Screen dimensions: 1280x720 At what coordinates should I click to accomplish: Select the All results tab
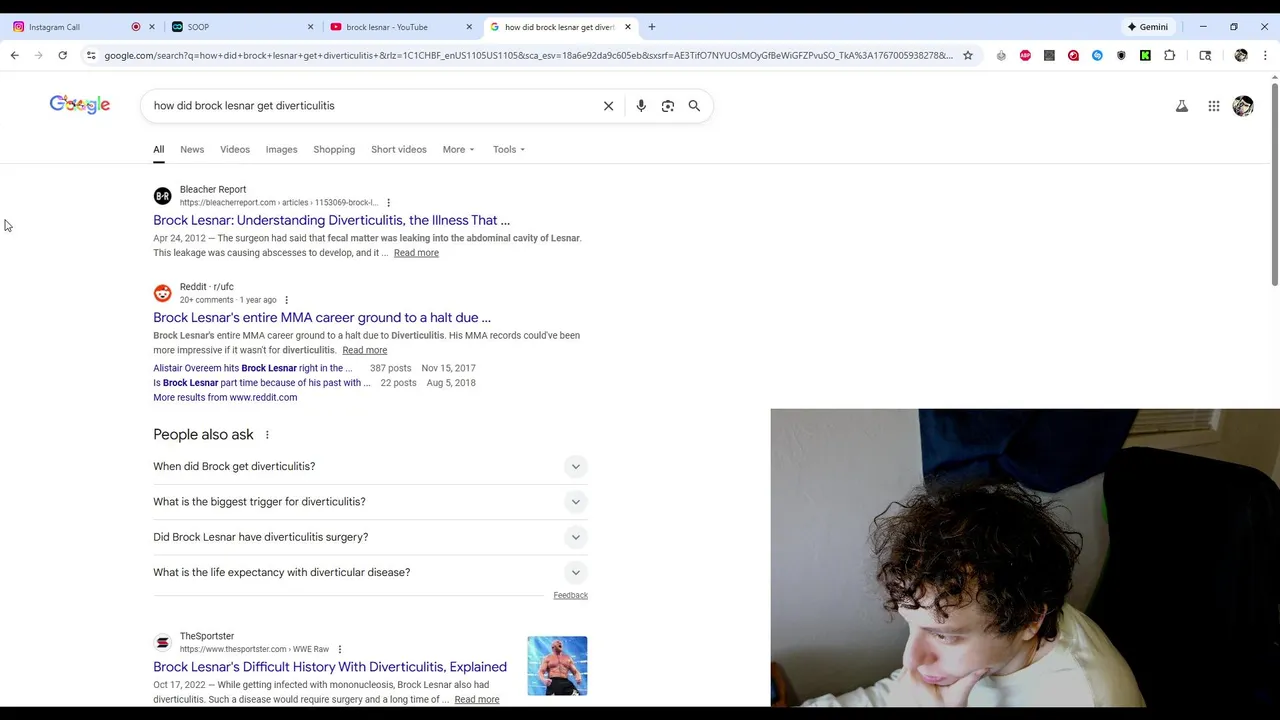click(158, 149)
